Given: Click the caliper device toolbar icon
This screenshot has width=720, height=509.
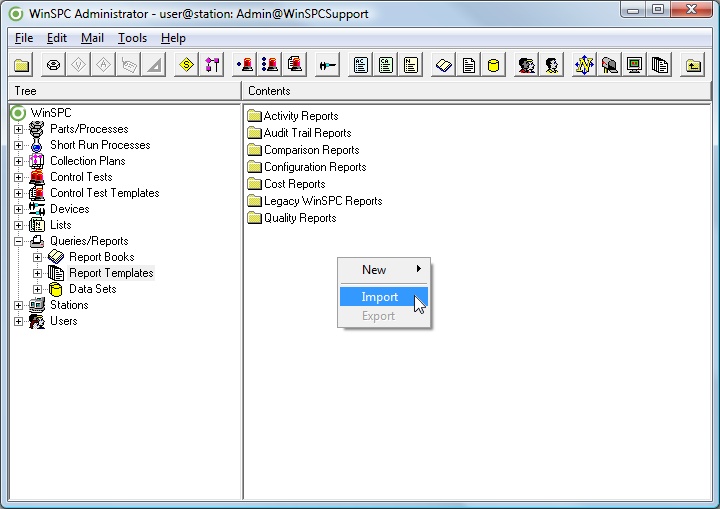Looking at the screenshot, I should click(327, 65).
